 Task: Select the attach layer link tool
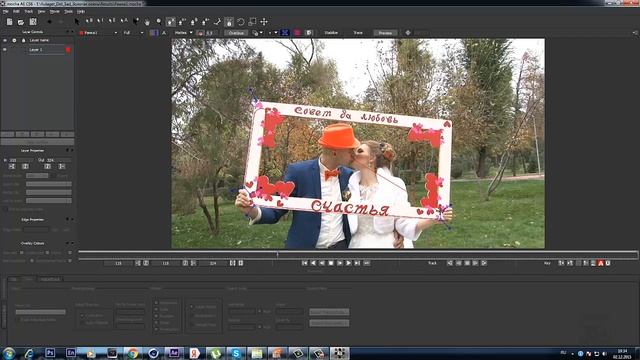point(217,22)
